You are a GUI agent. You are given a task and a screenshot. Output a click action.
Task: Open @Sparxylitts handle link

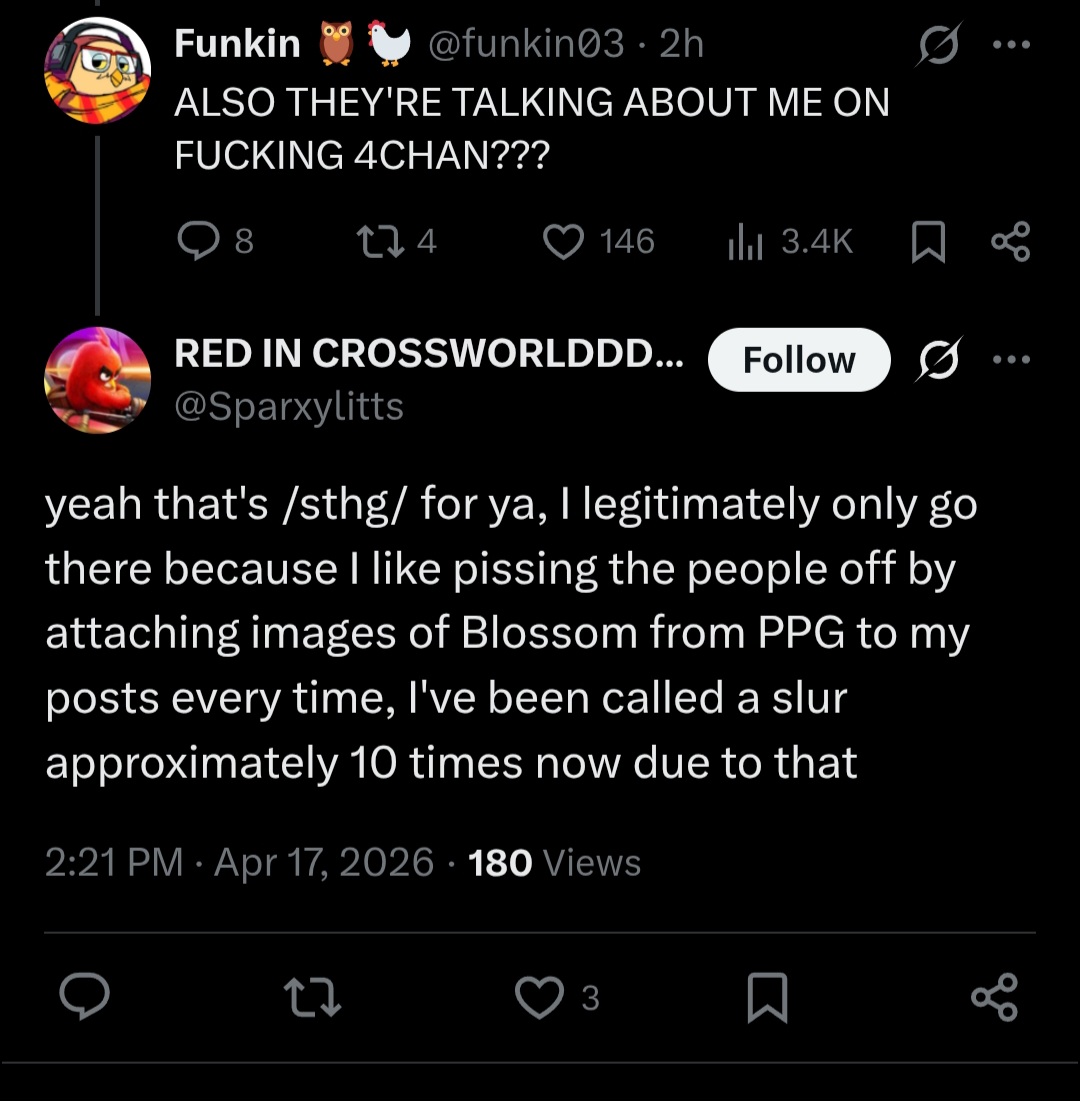click(x=289, y=407)
